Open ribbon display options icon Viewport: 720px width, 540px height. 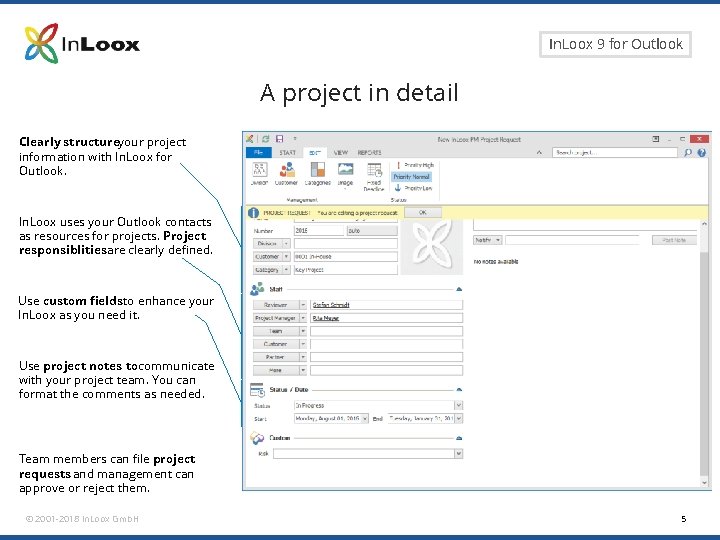click(656, 139)
